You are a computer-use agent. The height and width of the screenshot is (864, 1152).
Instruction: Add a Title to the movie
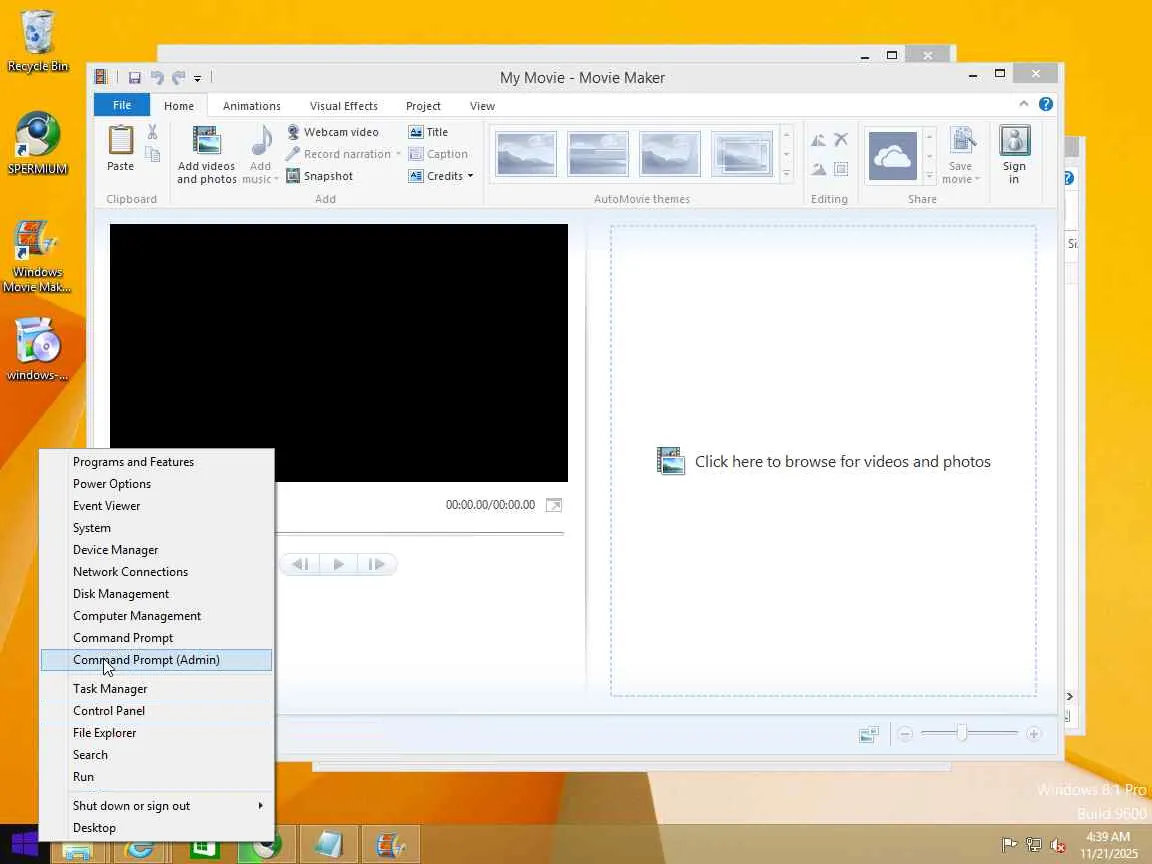(x=428, y=132)
